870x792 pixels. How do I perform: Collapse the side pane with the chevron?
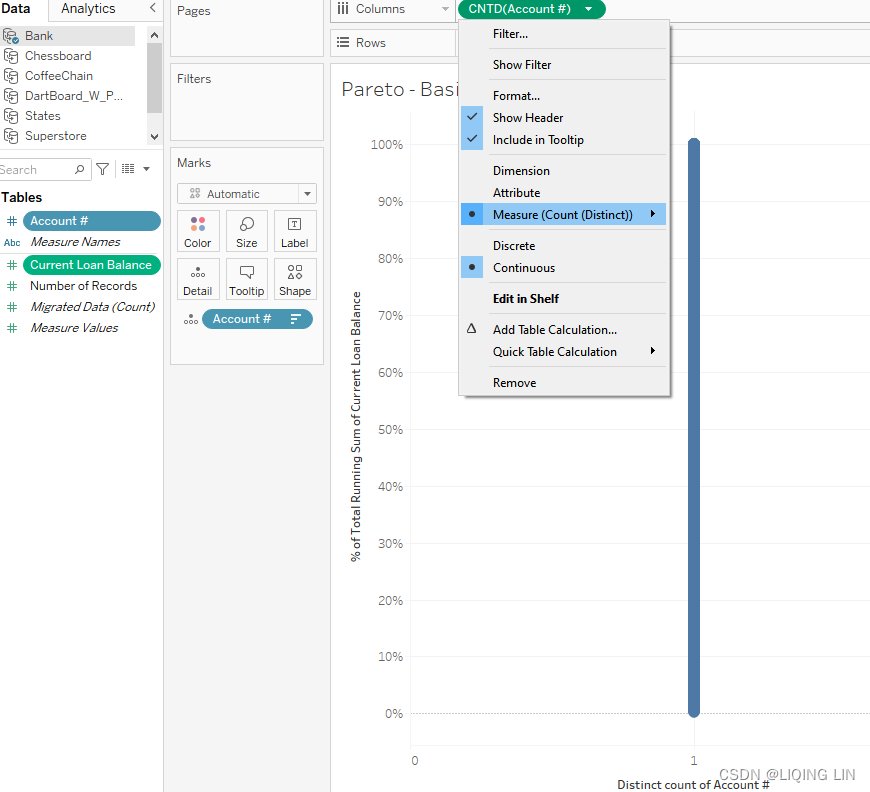(153, 8)
